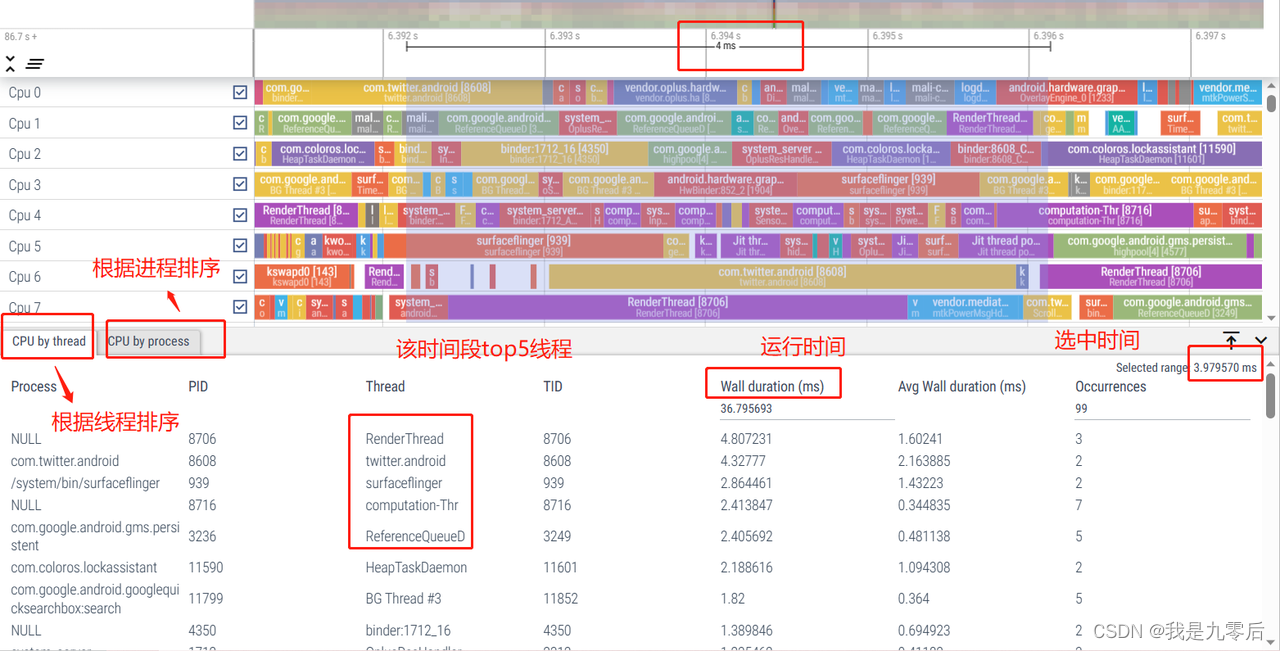Image resolution: width=1280 pixels, height=651 pixels.
Task: Click wall duration value 4.807231
Action: point(746,438)
